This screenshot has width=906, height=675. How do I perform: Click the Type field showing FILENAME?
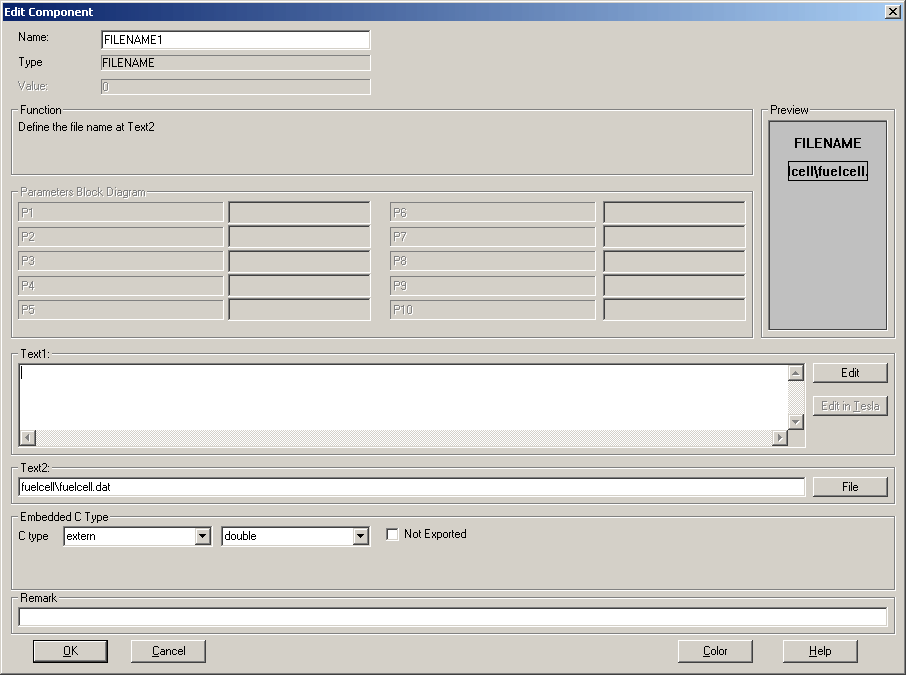point(235,63)
